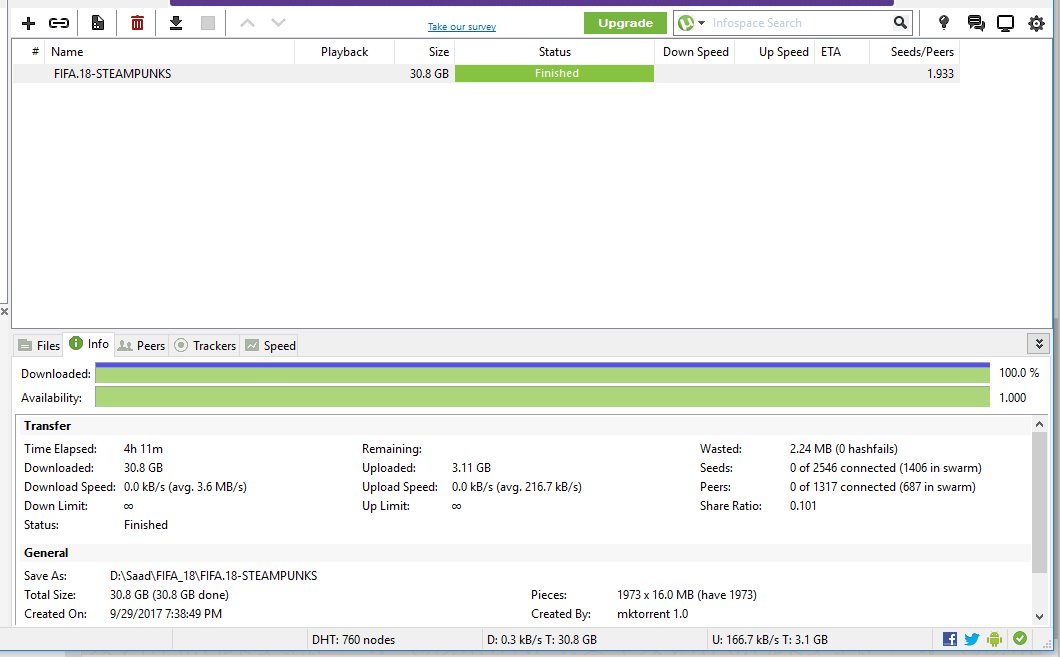Click the remote monitor icon
The height and width of the screenshot is (657, 1060).
point(1005,24)
